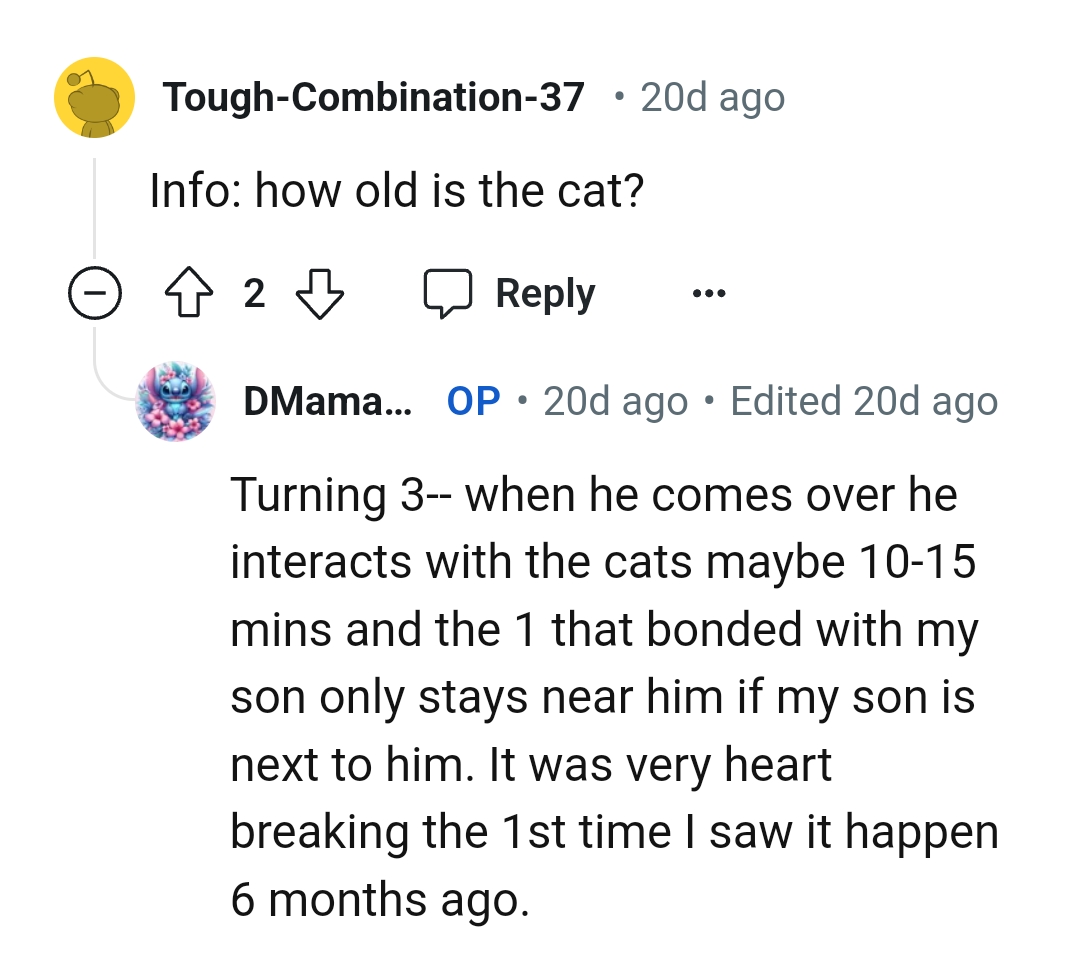Click the blue OP badge
Image resolution: width=1080 pixels, height=954 pixels.
473,401
